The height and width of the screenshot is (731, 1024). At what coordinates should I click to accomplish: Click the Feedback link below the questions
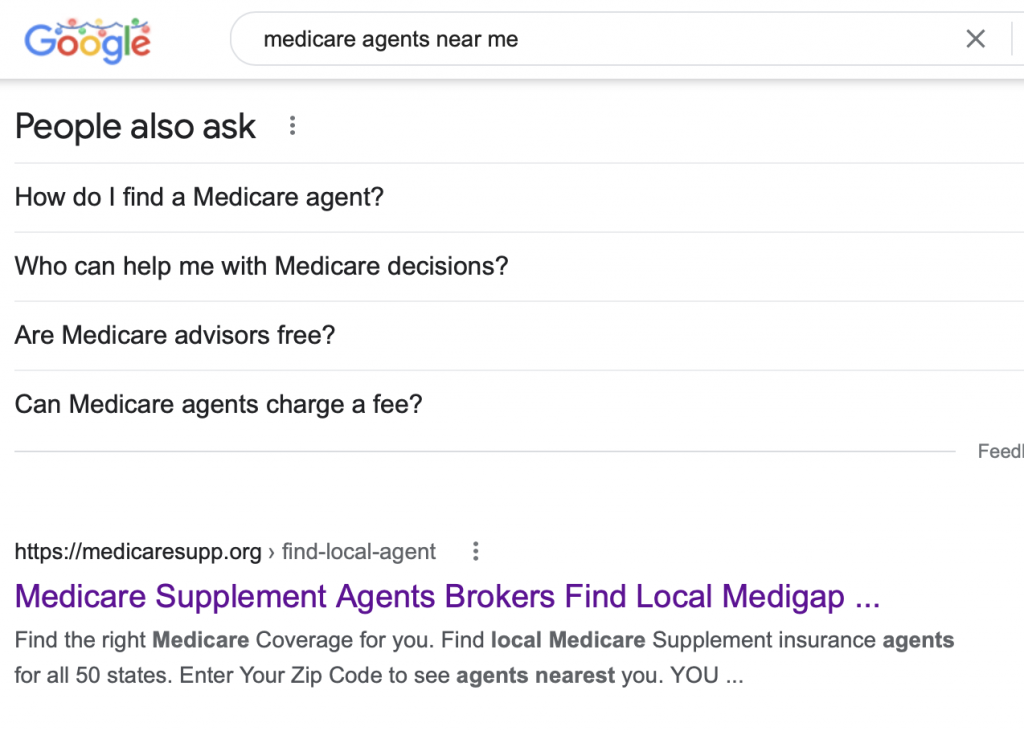(1000, 451)
